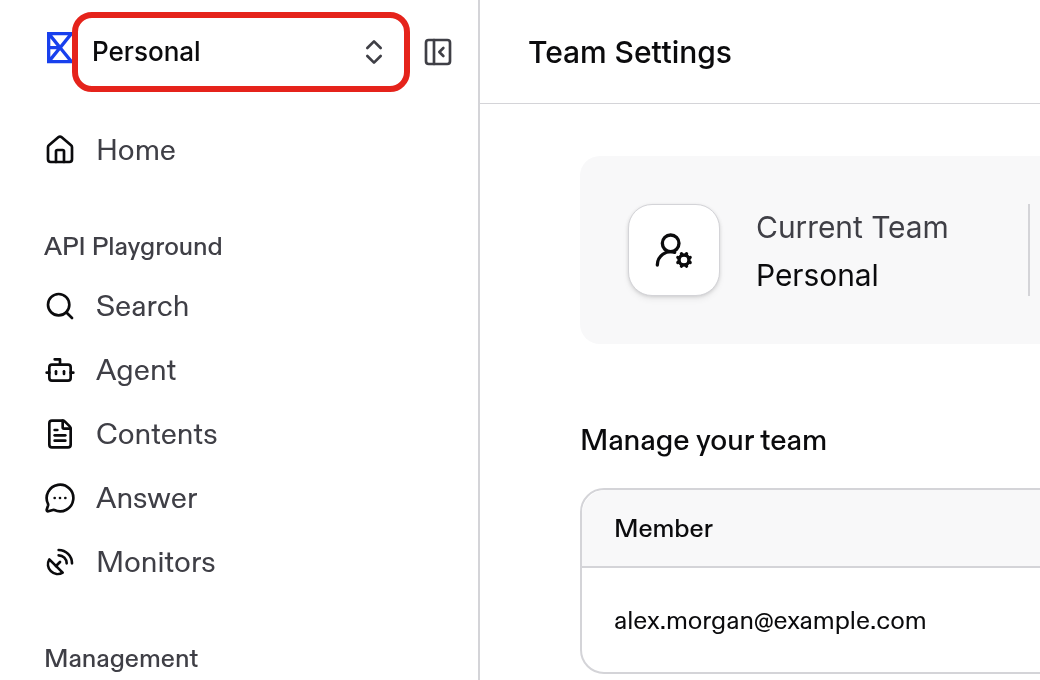Click the 'Manage your team' heading

(703, 441)
